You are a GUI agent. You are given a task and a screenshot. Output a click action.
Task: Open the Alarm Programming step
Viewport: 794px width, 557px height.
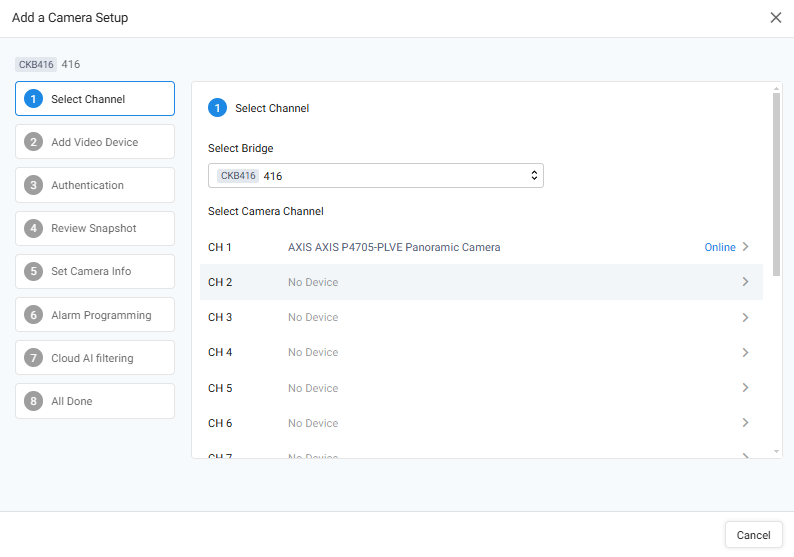(x=95, y=315)
